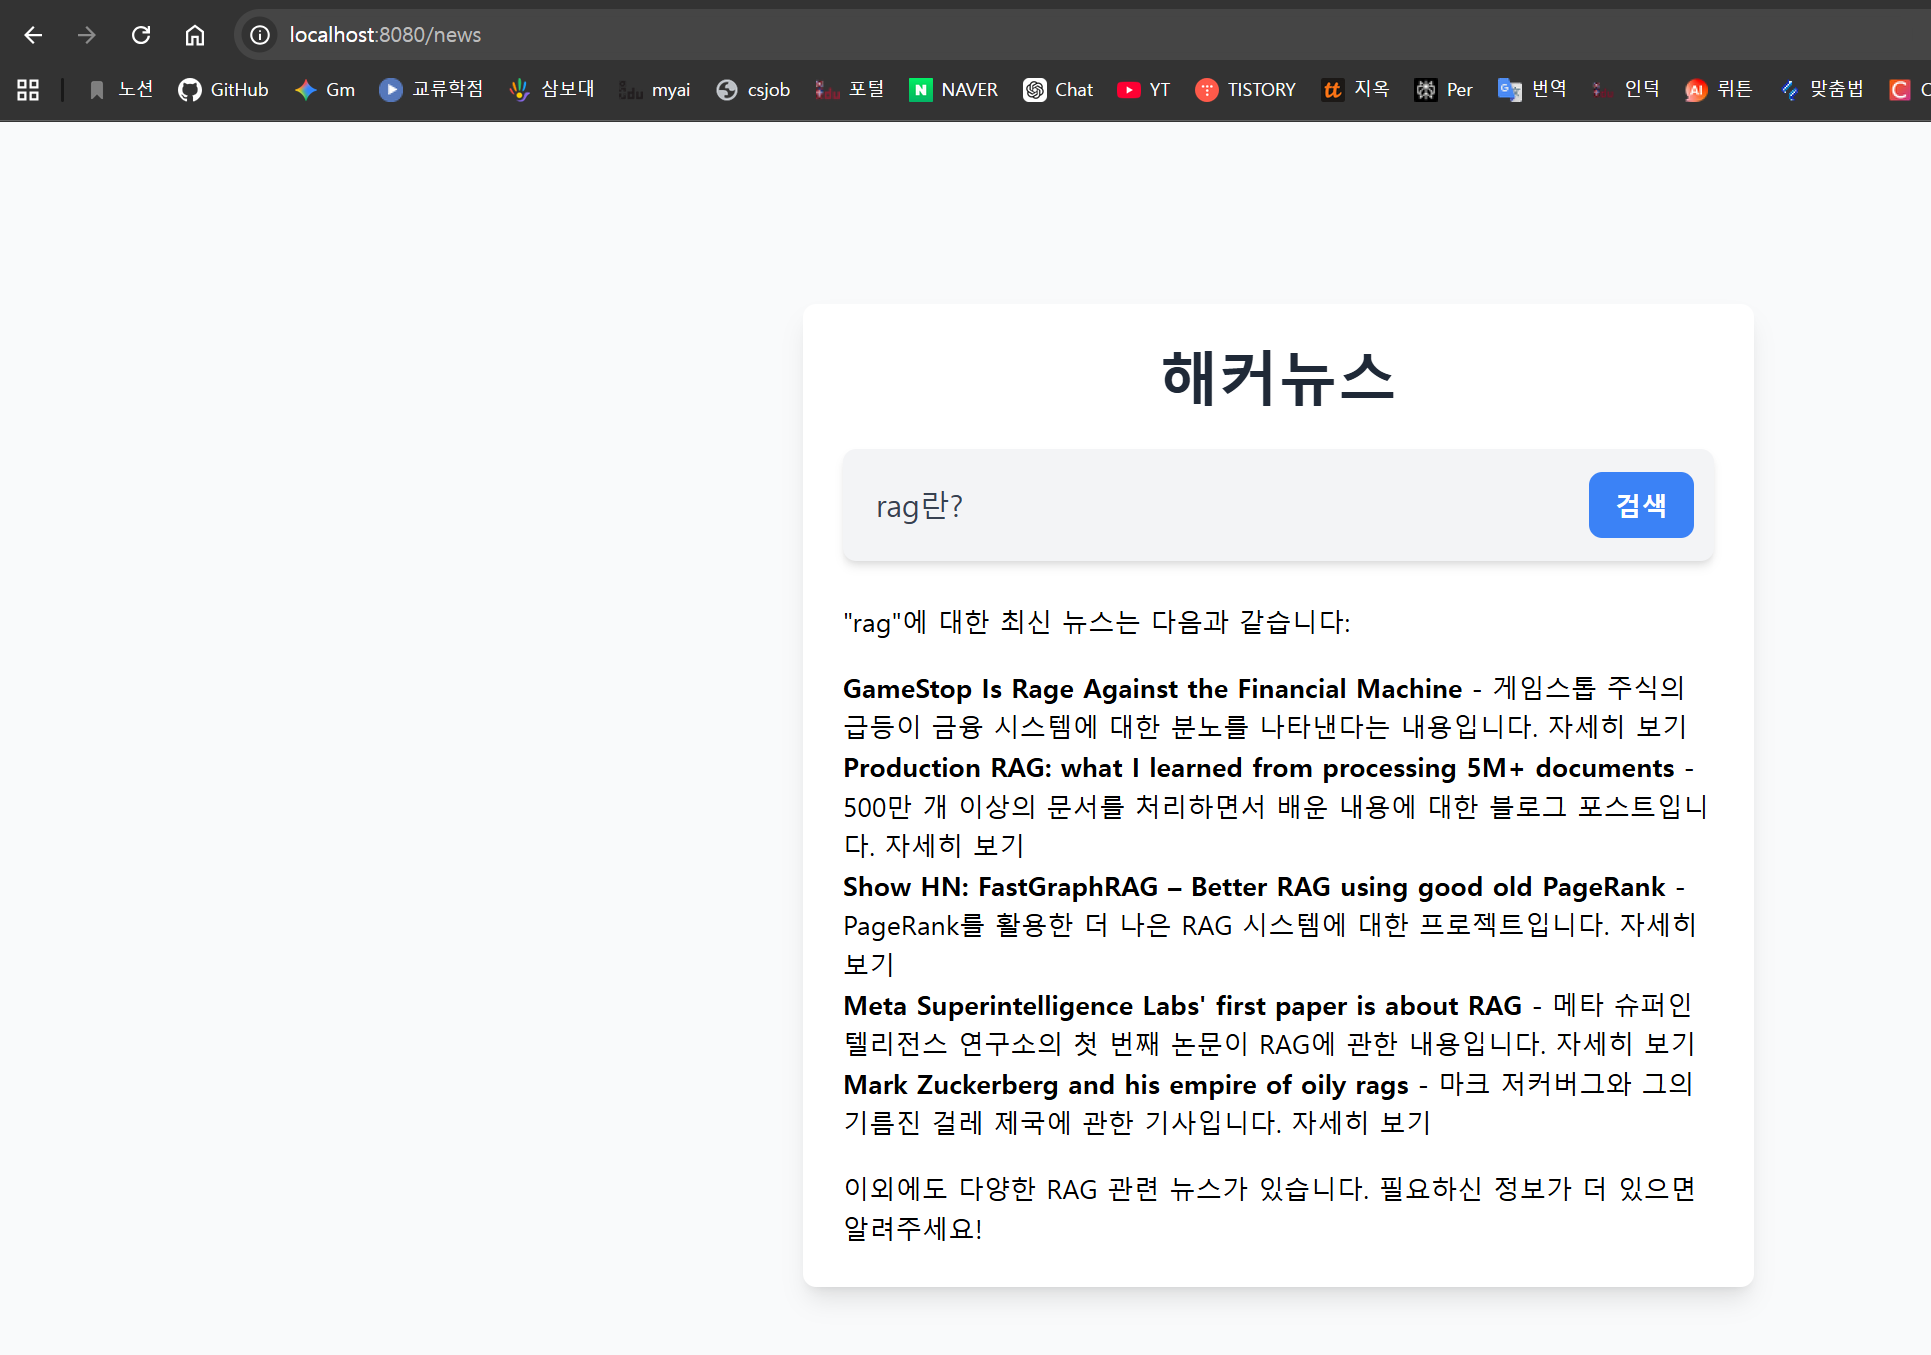Screen dimensions: 1931x1355
Task: Select the Meta Superintelligence Labs' first paper title
Action: [x=1182, y=1006]
